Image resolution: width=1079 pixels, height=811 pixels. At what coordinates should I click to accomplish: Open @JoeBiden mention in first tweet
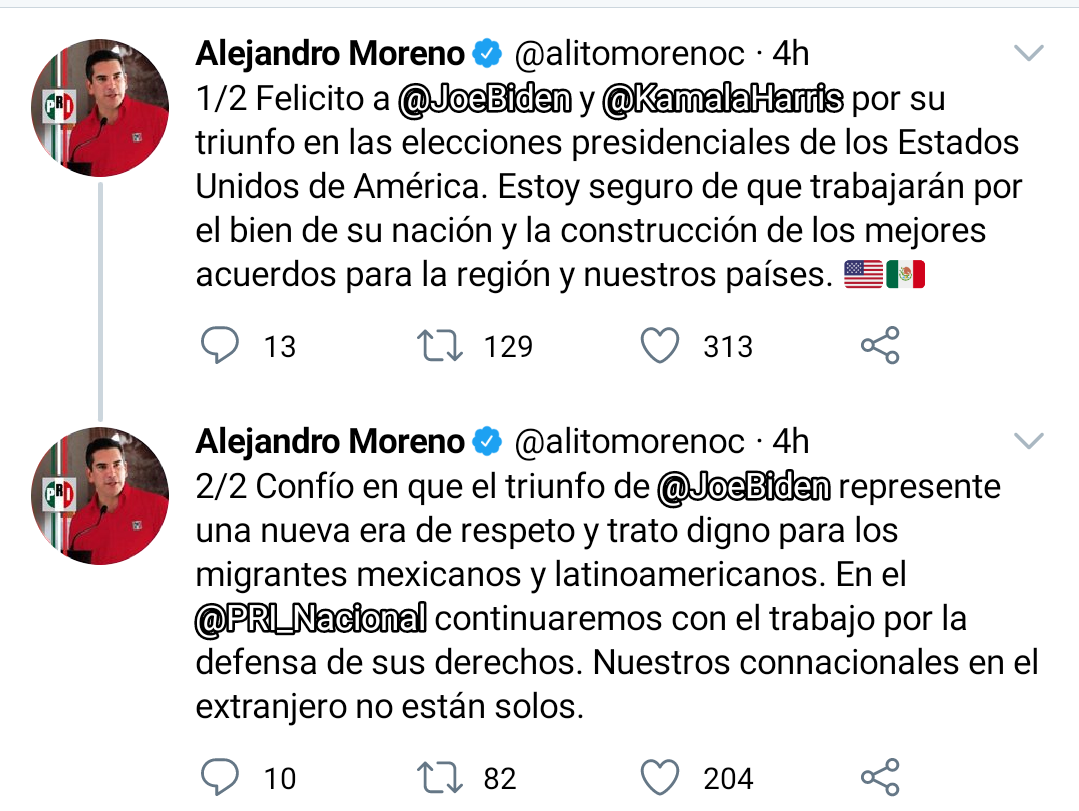pos(485,100)
